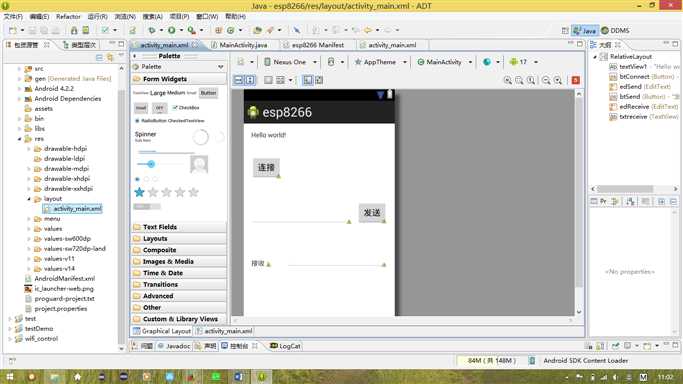Switch to the Java perspective button
This screenshot has width=683, height=384.
pyautogui.click(x=585, y=30)
